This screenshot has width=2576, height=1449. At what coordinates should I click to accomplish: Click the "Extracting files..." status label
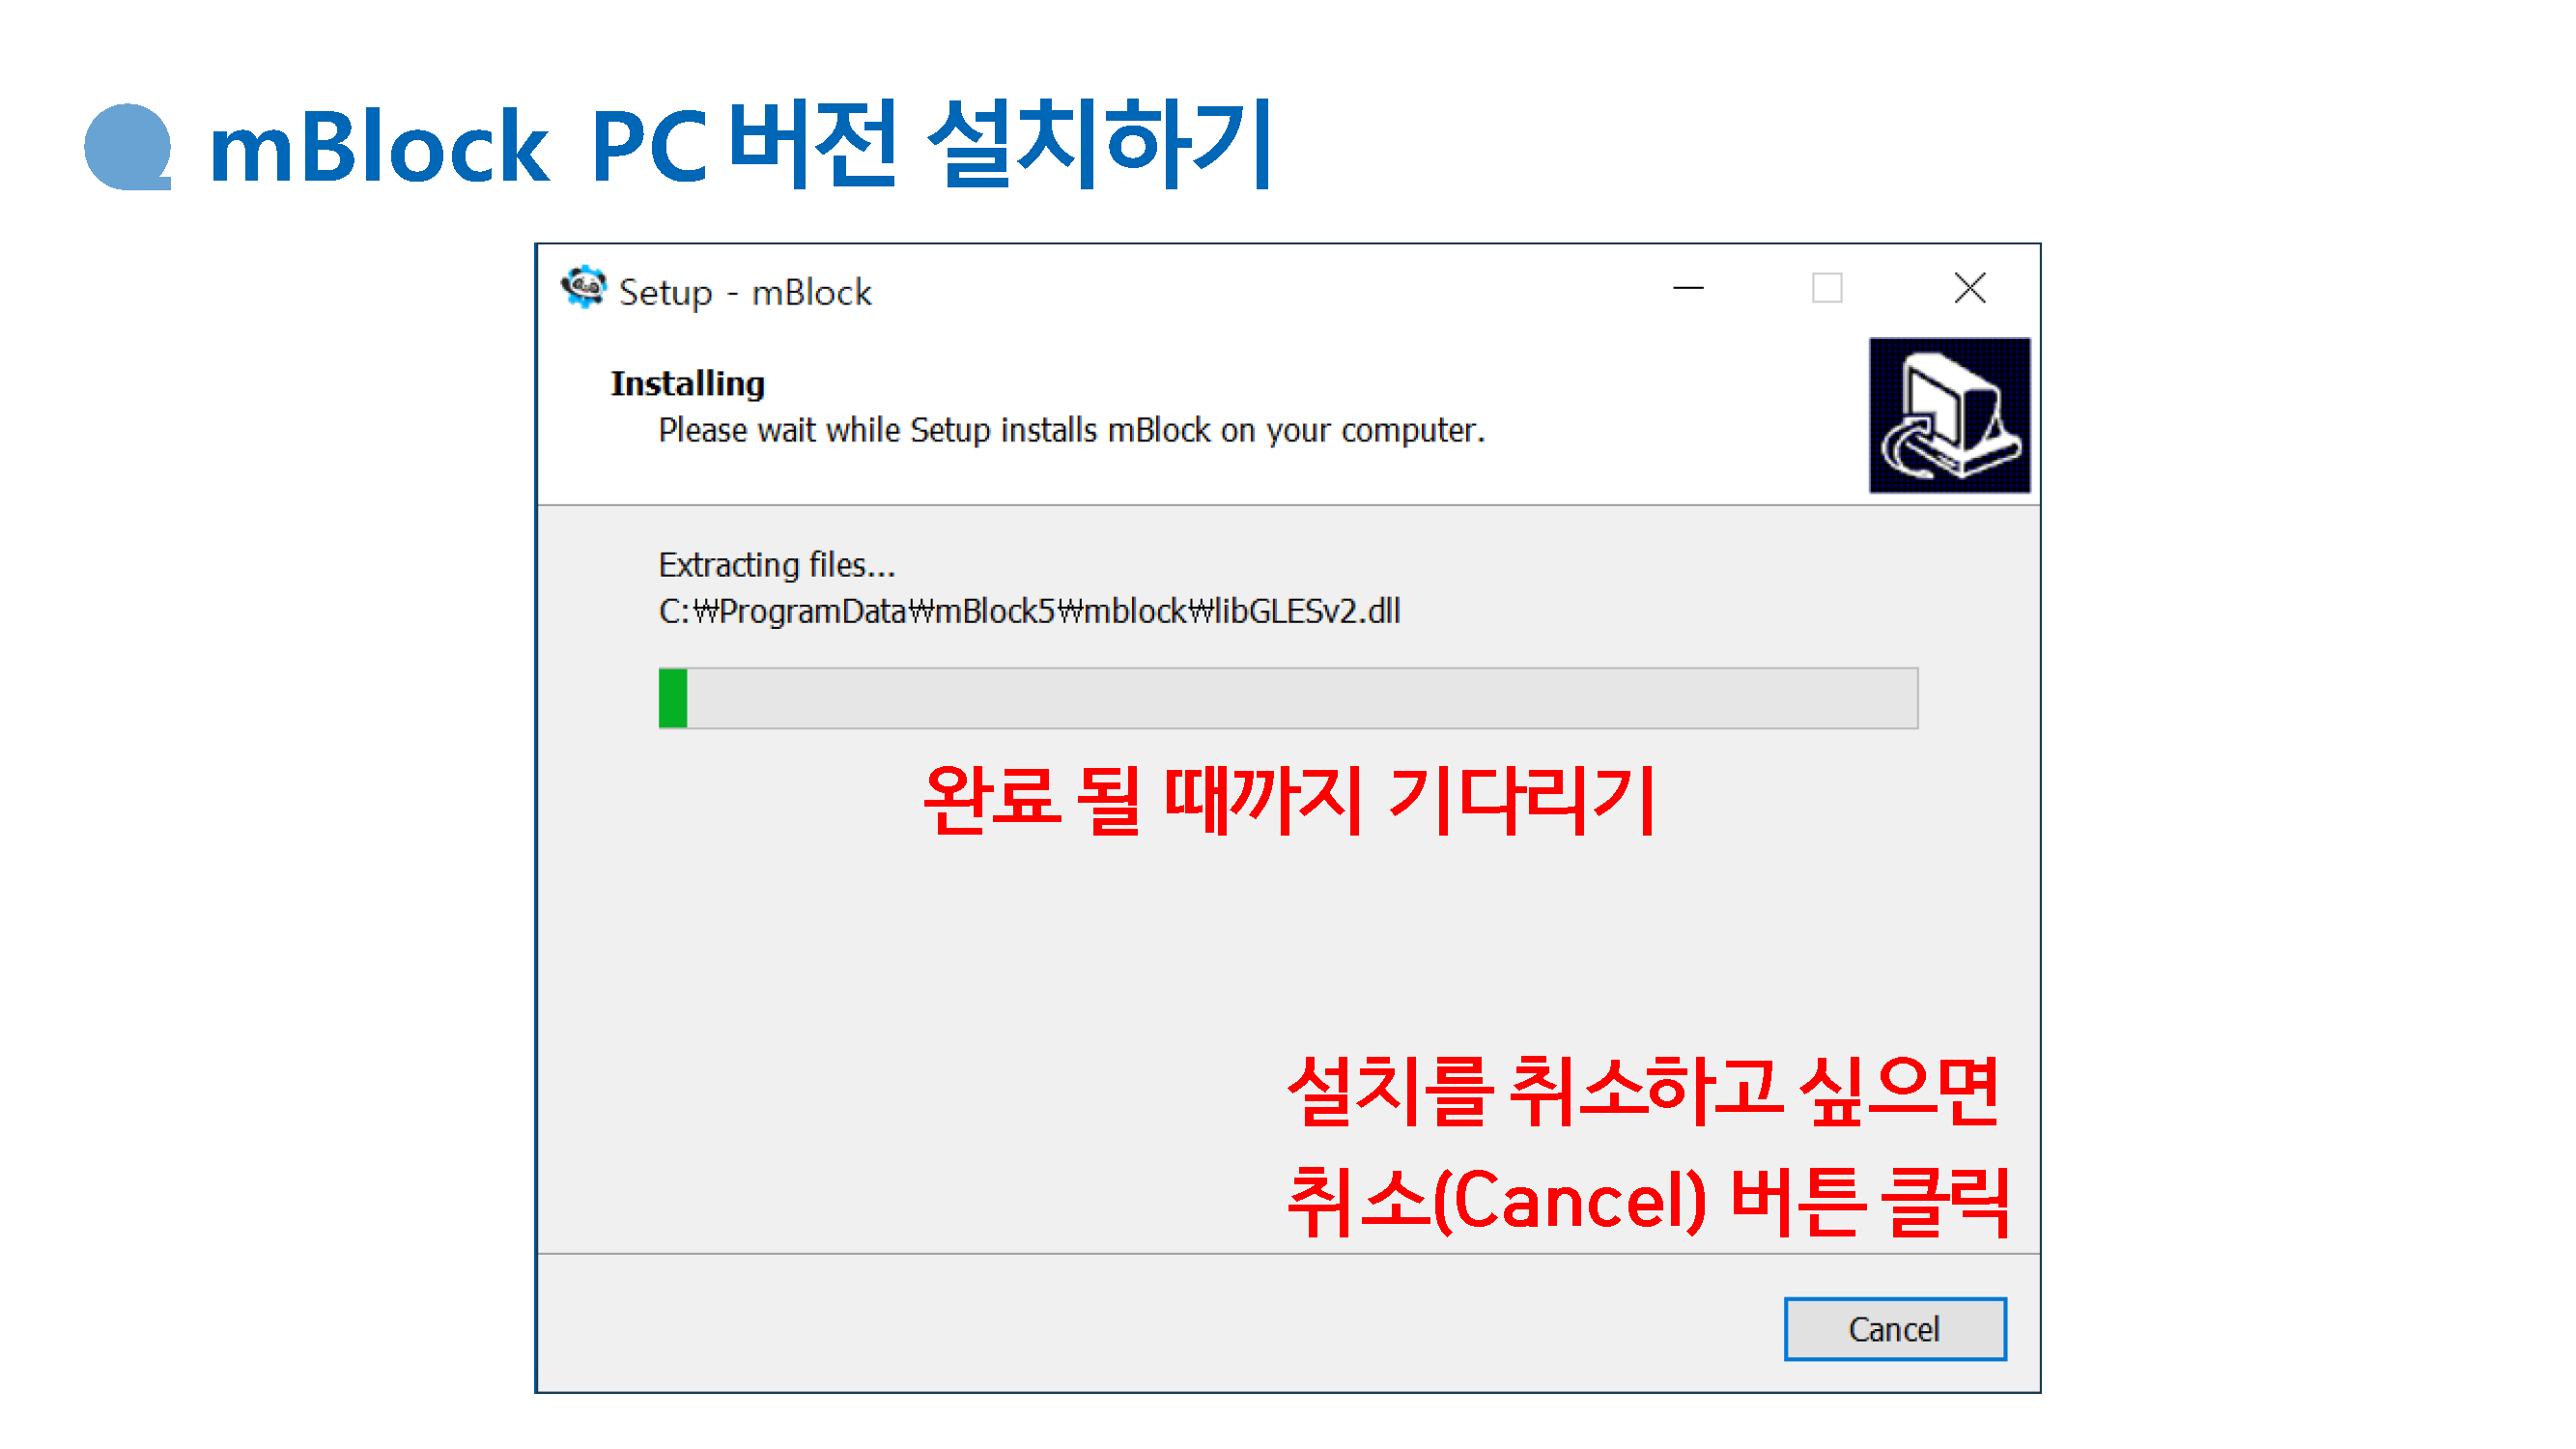click(777, 565)
